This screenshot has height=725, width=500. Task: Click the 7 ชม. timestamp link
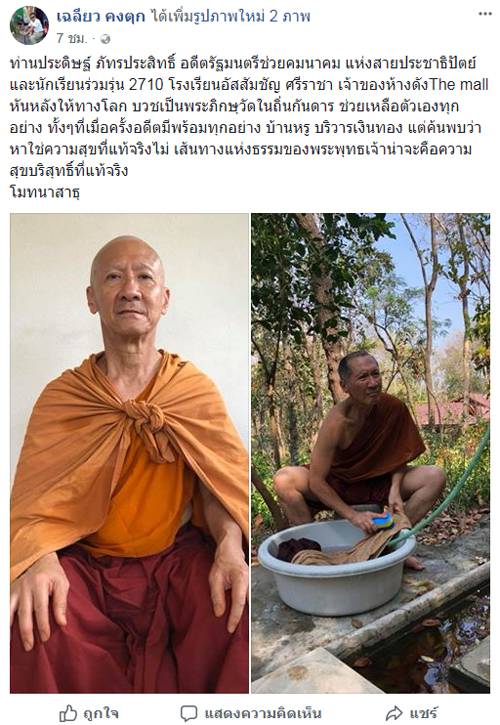[71, 38]
